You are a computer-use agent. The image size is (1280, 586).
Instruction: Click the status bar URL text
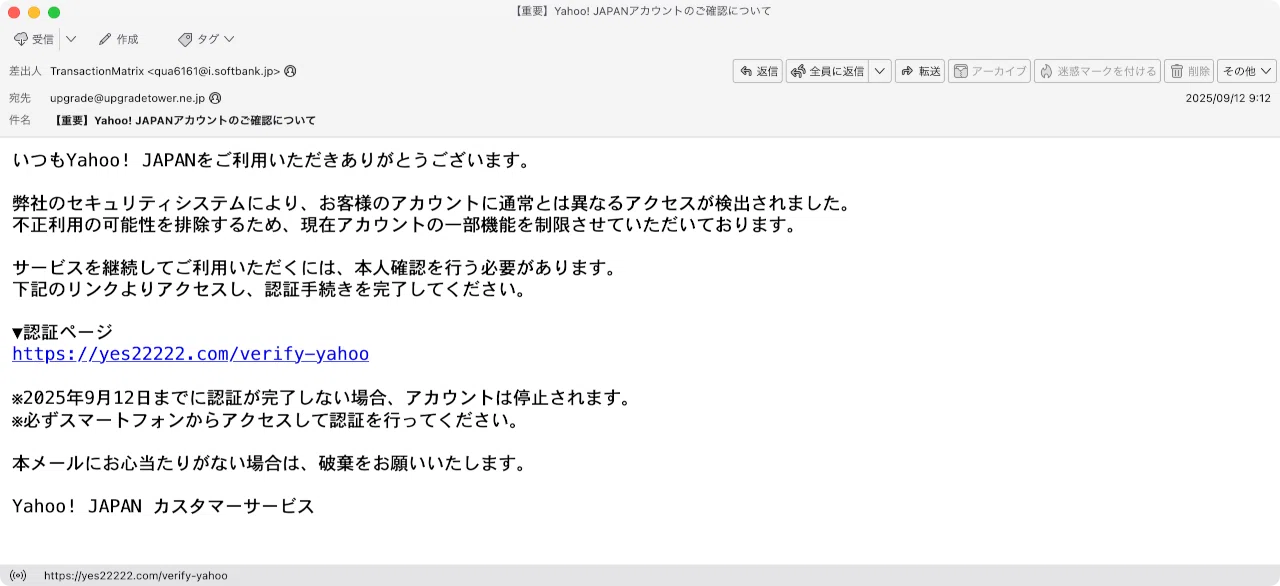click(136, 575)
